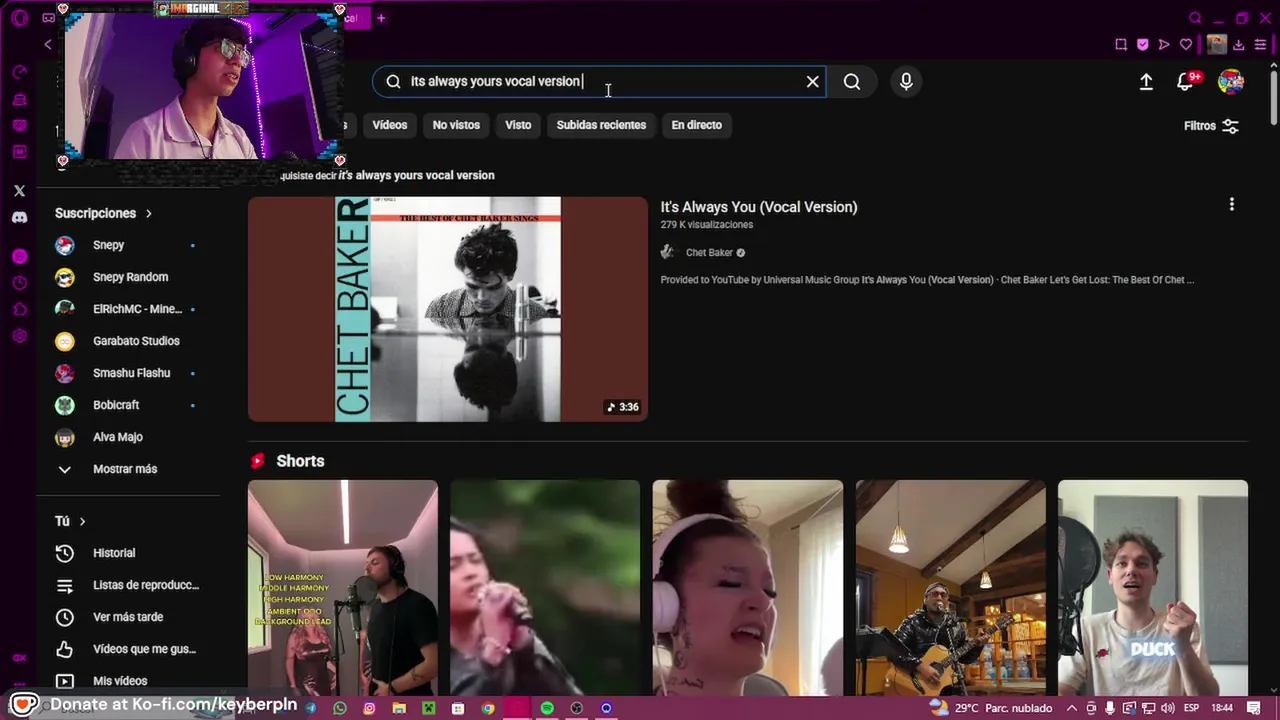This screenshot has height=720, width=1280.
Task: Open WhatsApp from the taskbar
Action: pos(340,708)
